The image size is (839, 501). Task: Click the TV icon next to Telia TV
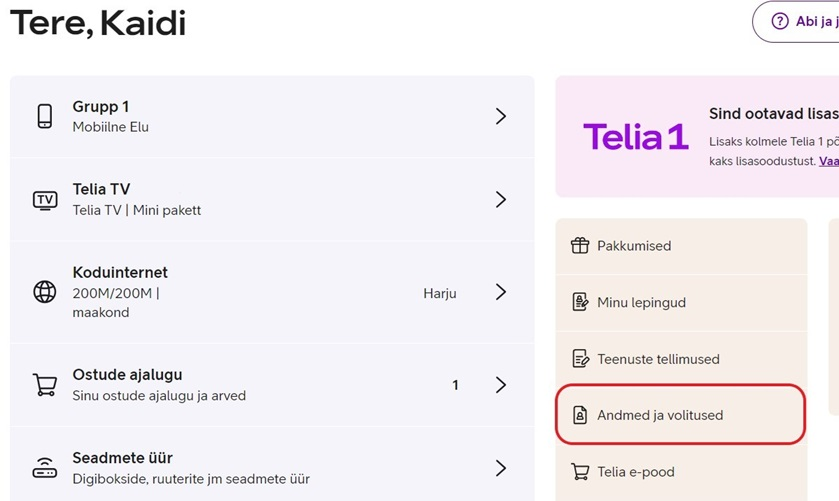[45, 200]
